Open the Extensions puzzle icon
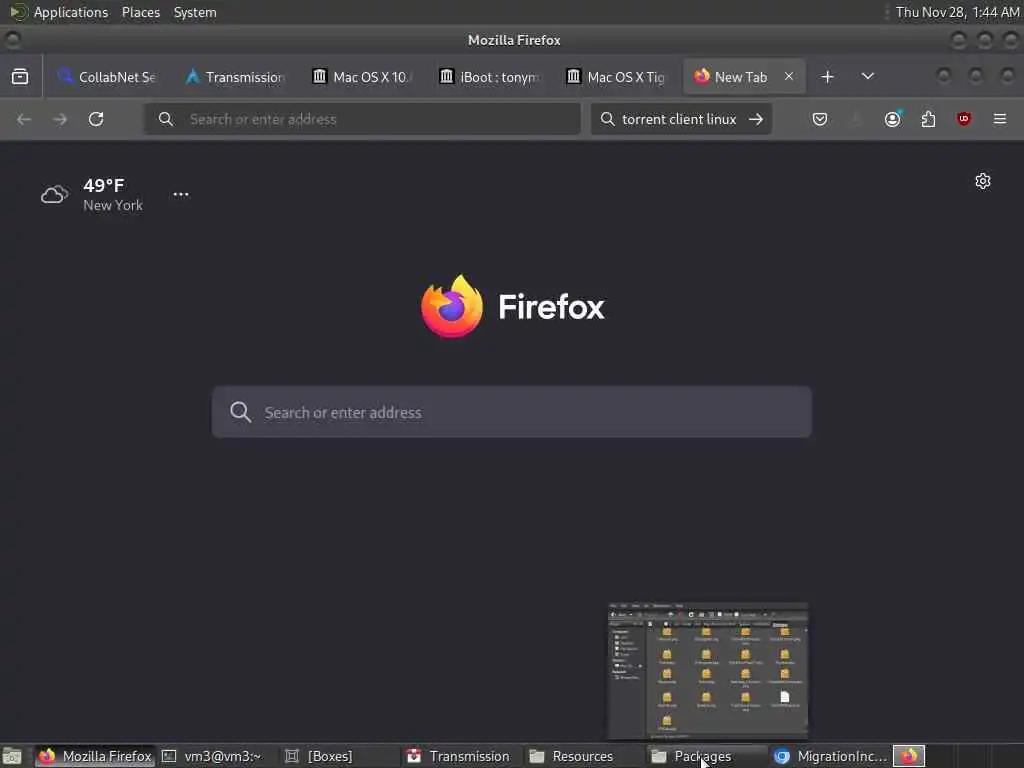This screenshot has width=1024, height=768. pos(928,119)
